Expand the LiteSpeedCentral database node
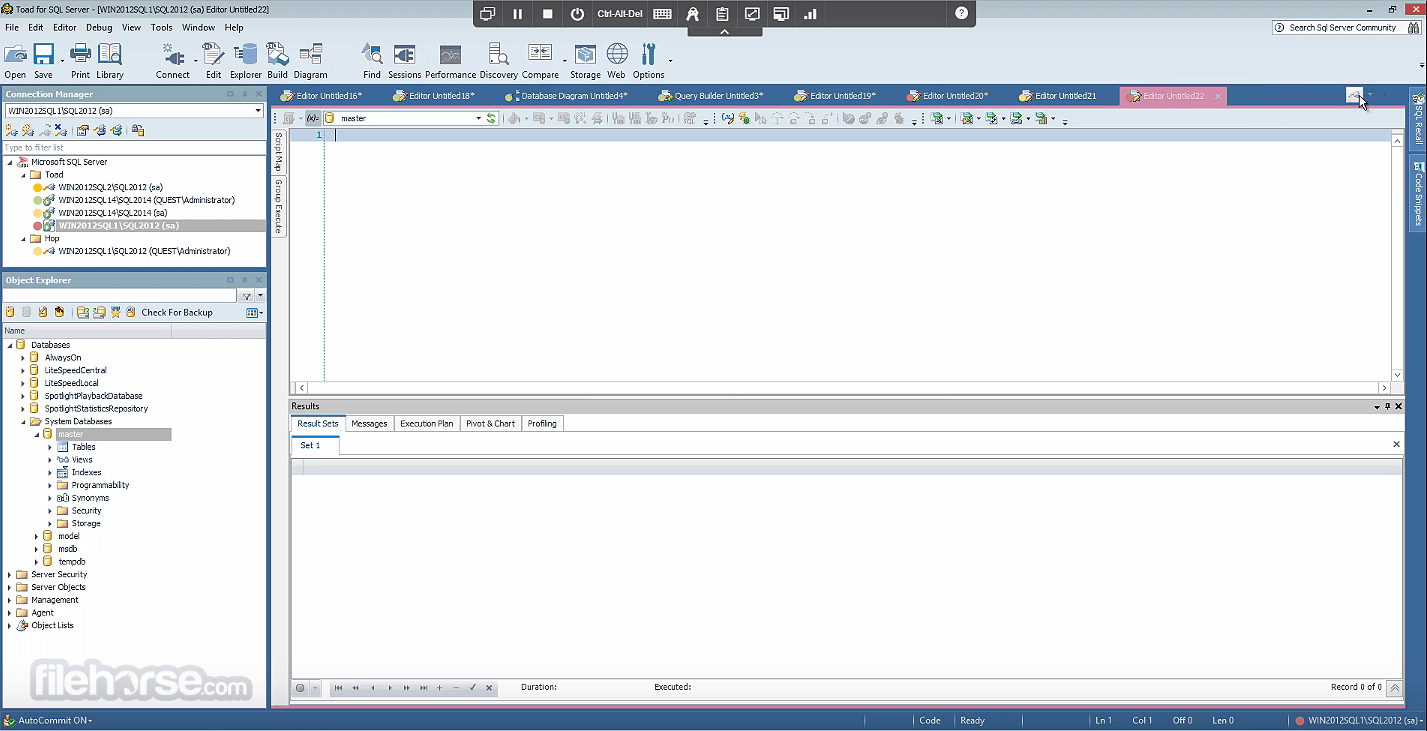 tap(23, 371)
